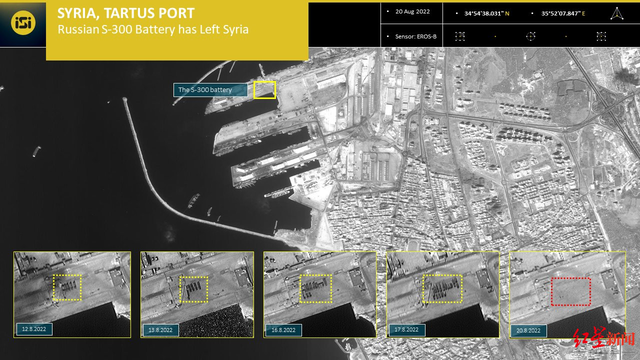Image resolution: width=640 pixels, height=360 pixels.
Task: Click the 20.8.2022 date tag
Action: pyautogui.click(x=528, y=330)
